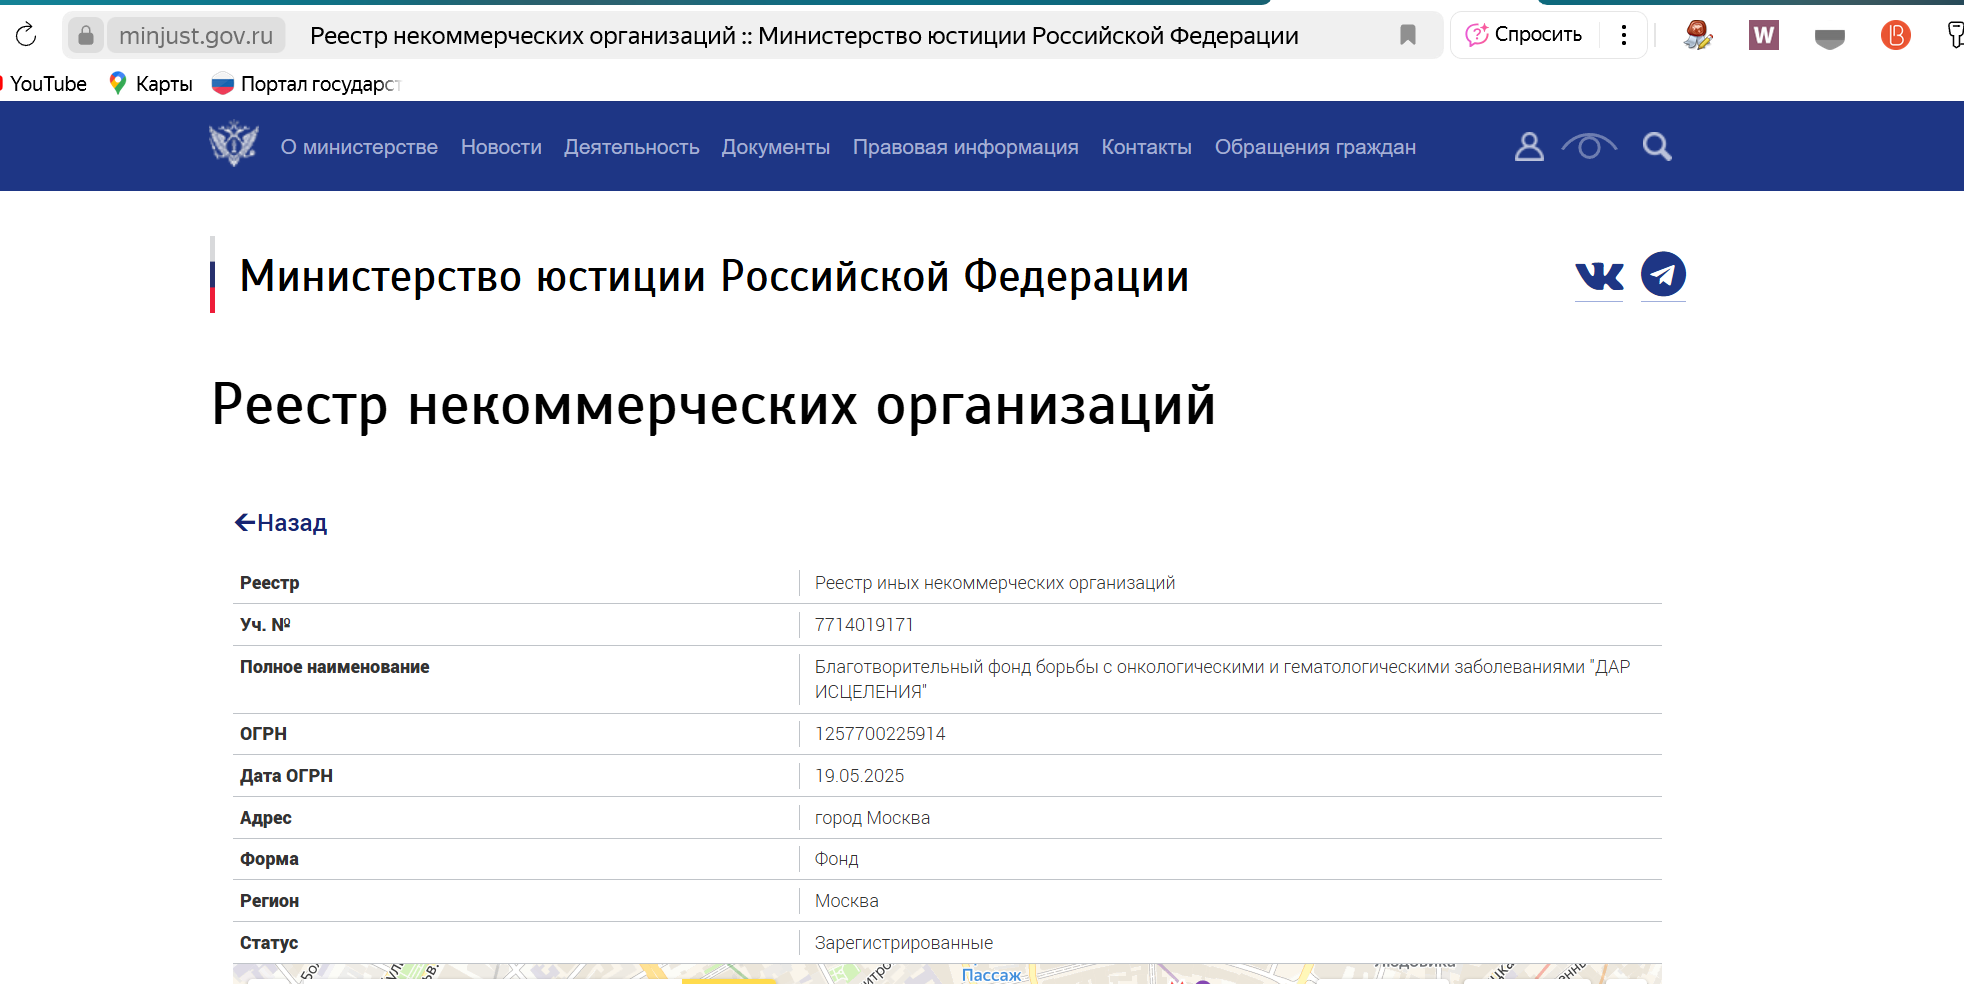The width and height of the screenshot is (1964, 984).
Task: Bookmark this page using the bookmark icon
Action: point(1408,35)
